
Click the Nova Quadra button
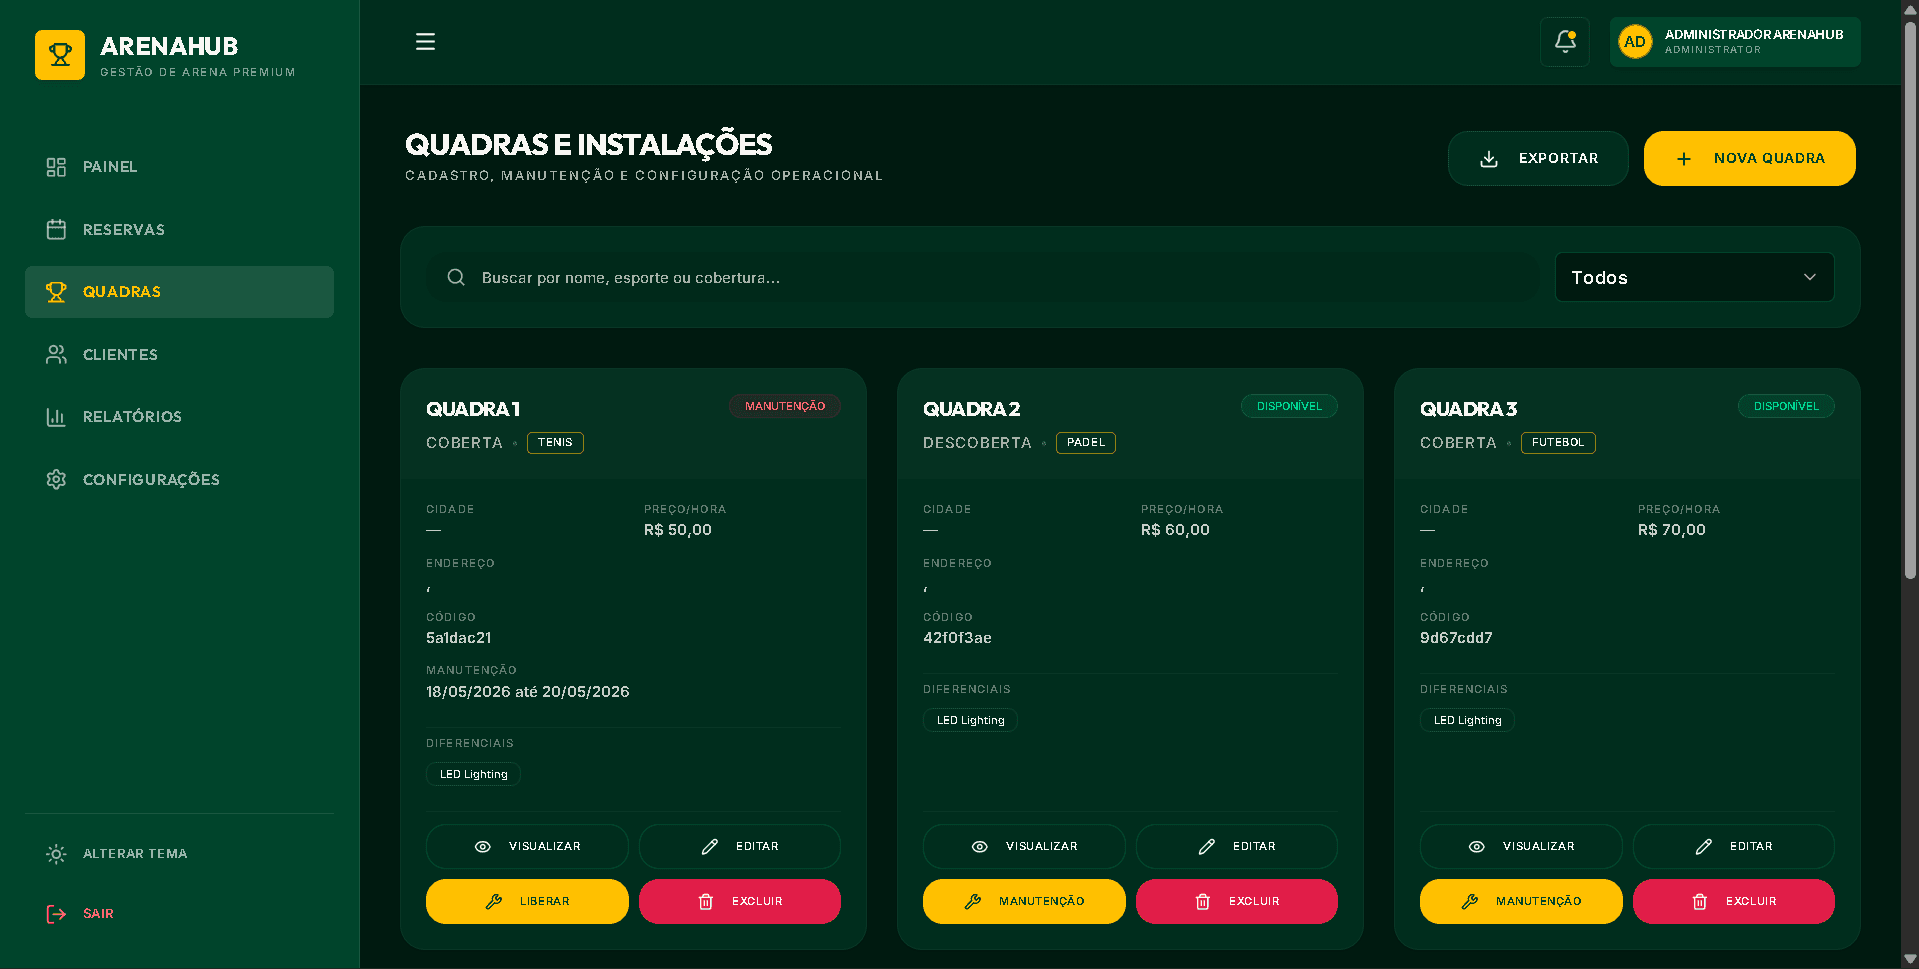1749,158
